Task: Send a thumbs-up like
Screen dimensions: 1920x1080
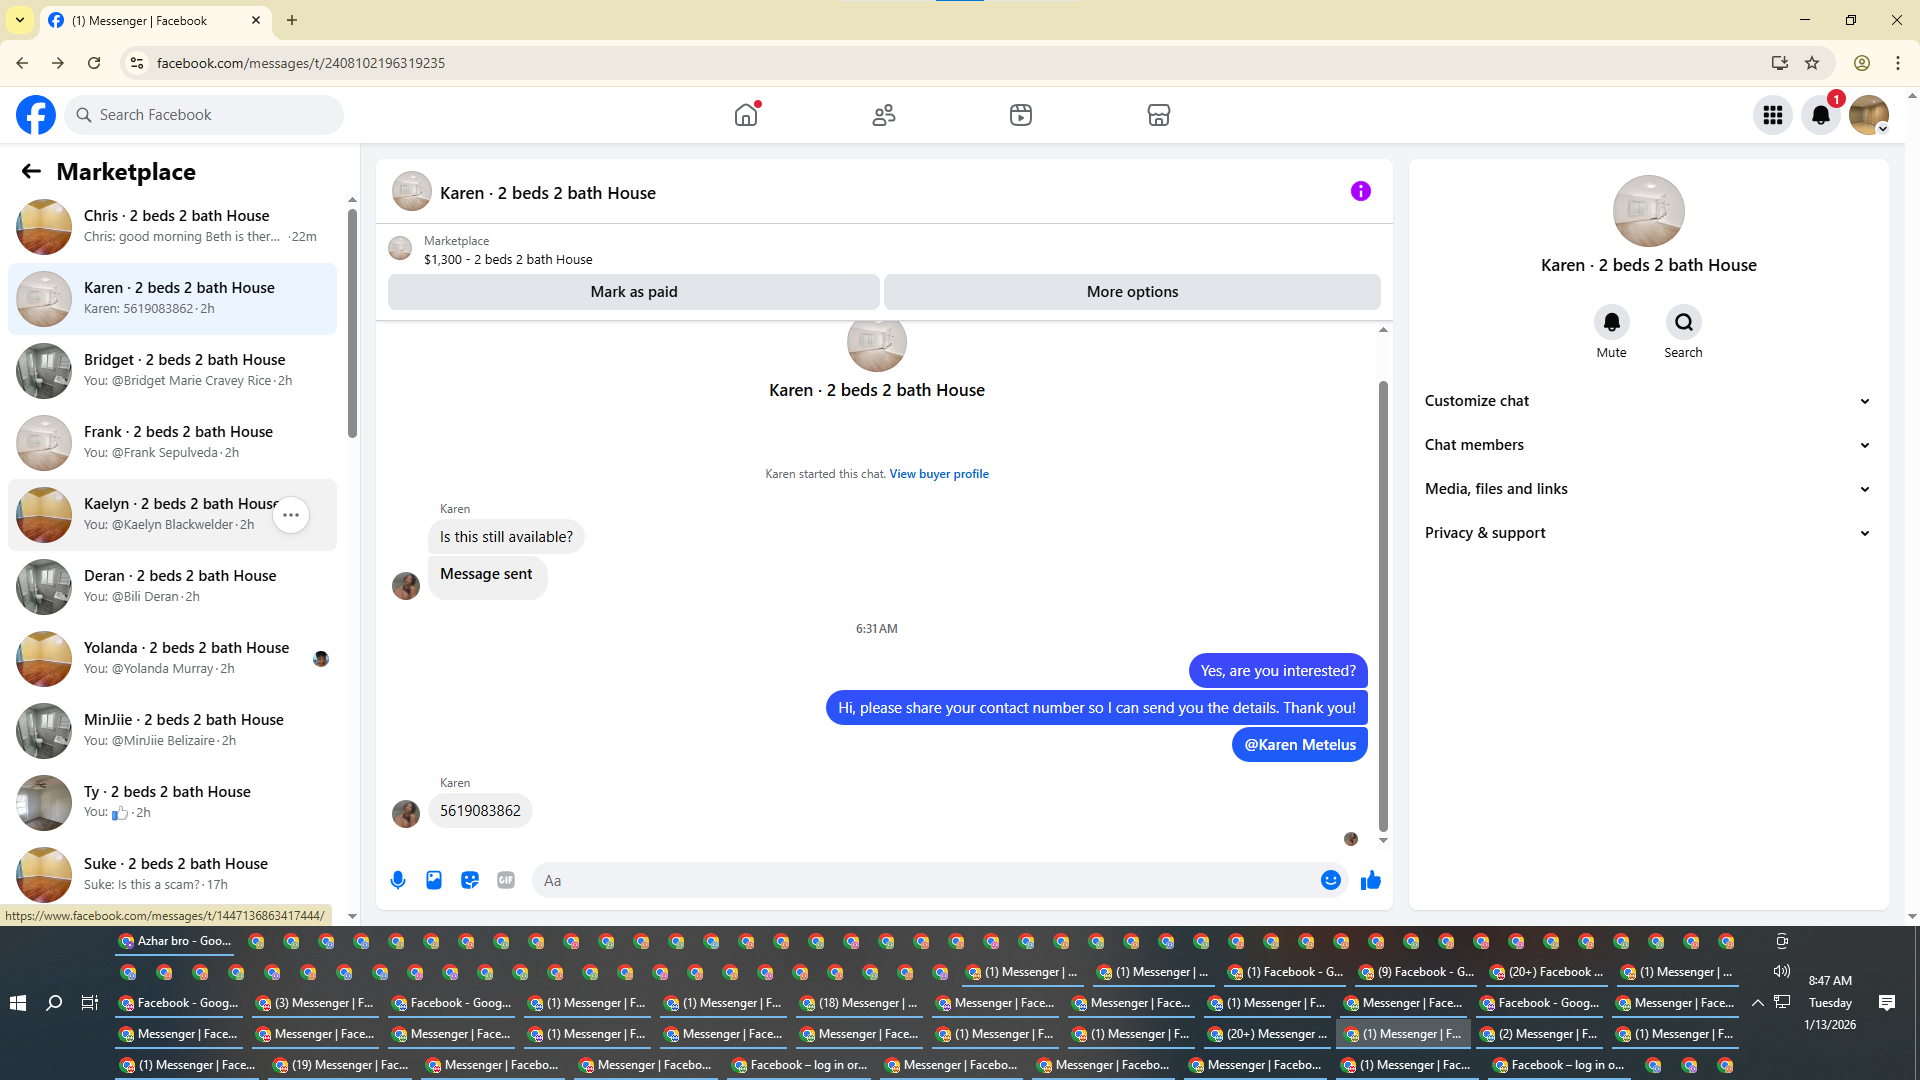Action: 1371,880
